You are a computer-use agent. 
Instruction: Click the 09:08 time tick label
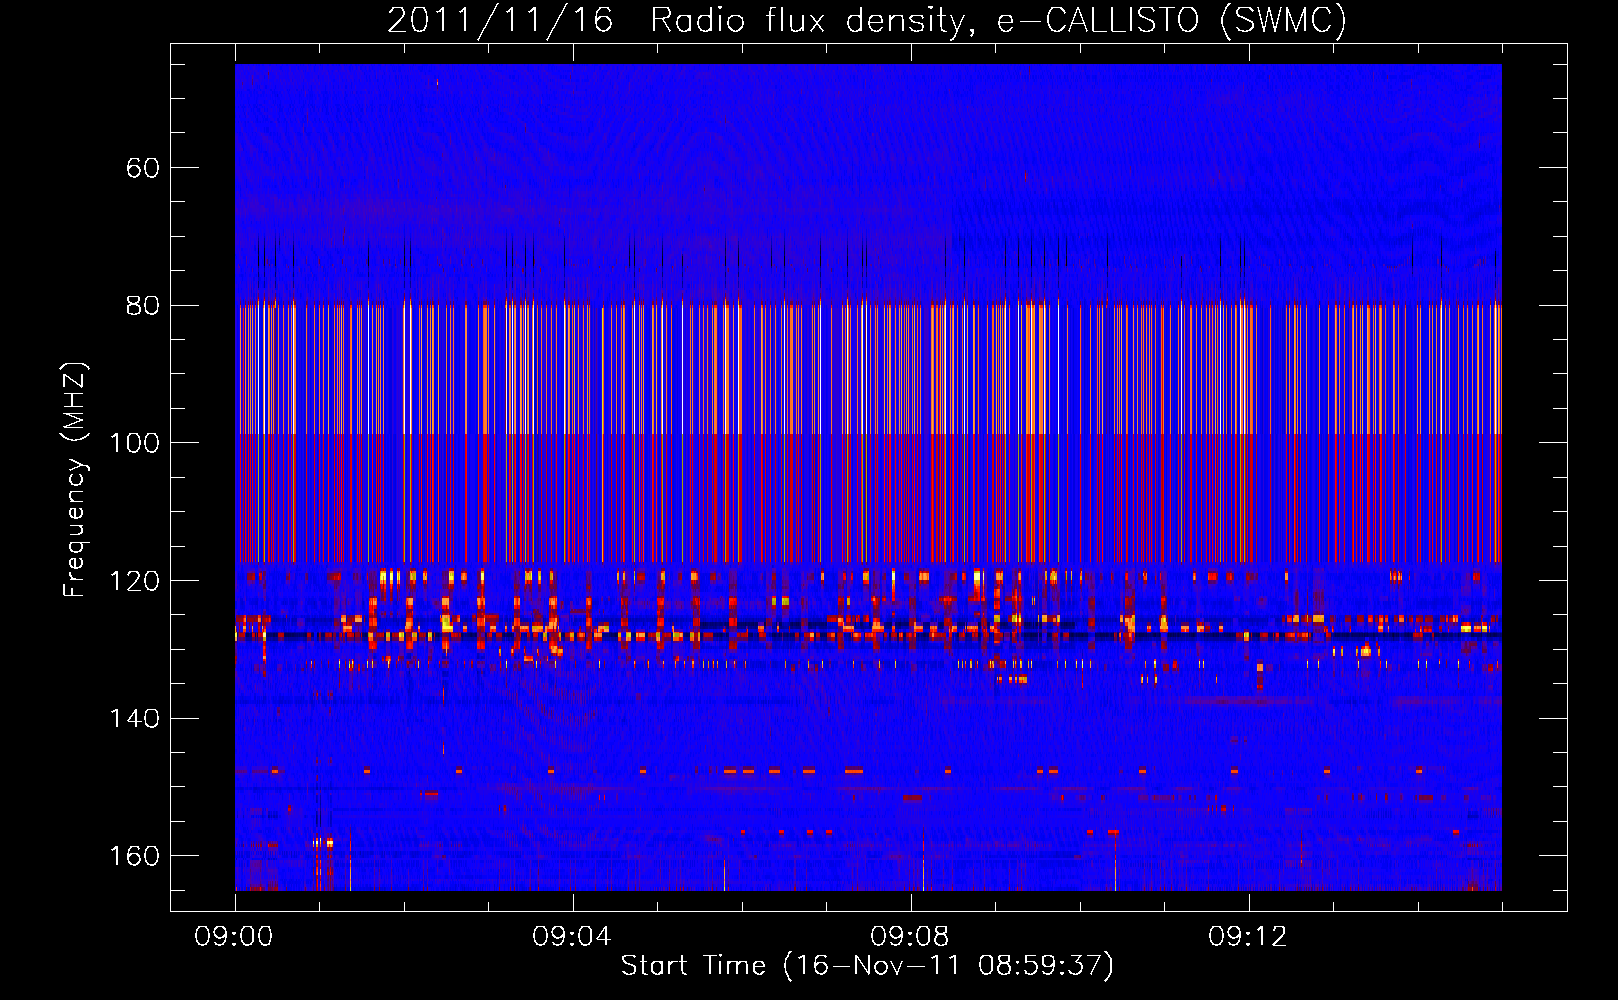pos(910,937)
